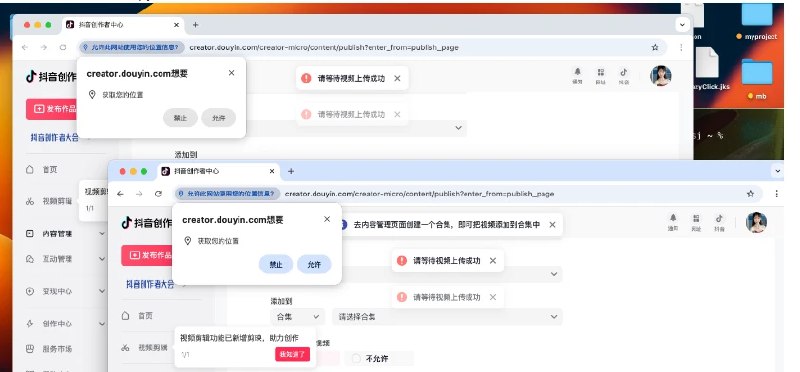Close 抖音创作者中心 tab in front window

[272, 171]
